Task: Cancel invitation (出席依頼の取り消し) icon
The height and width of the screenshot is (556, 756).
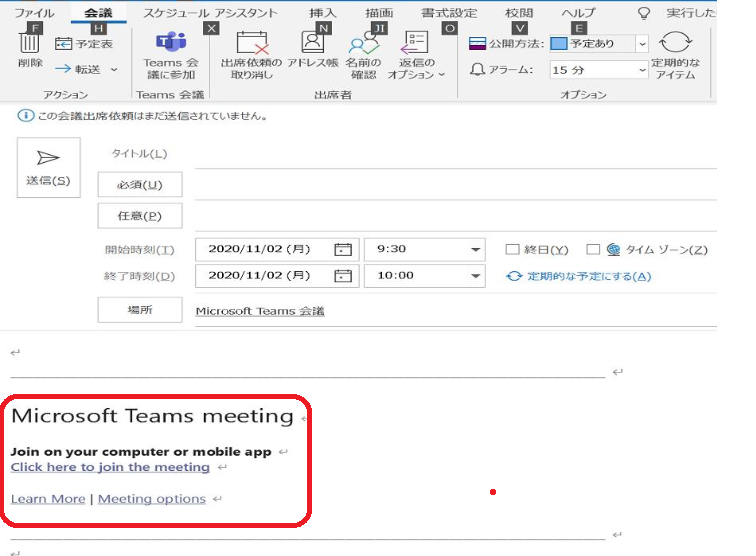Action: [252, 42]
